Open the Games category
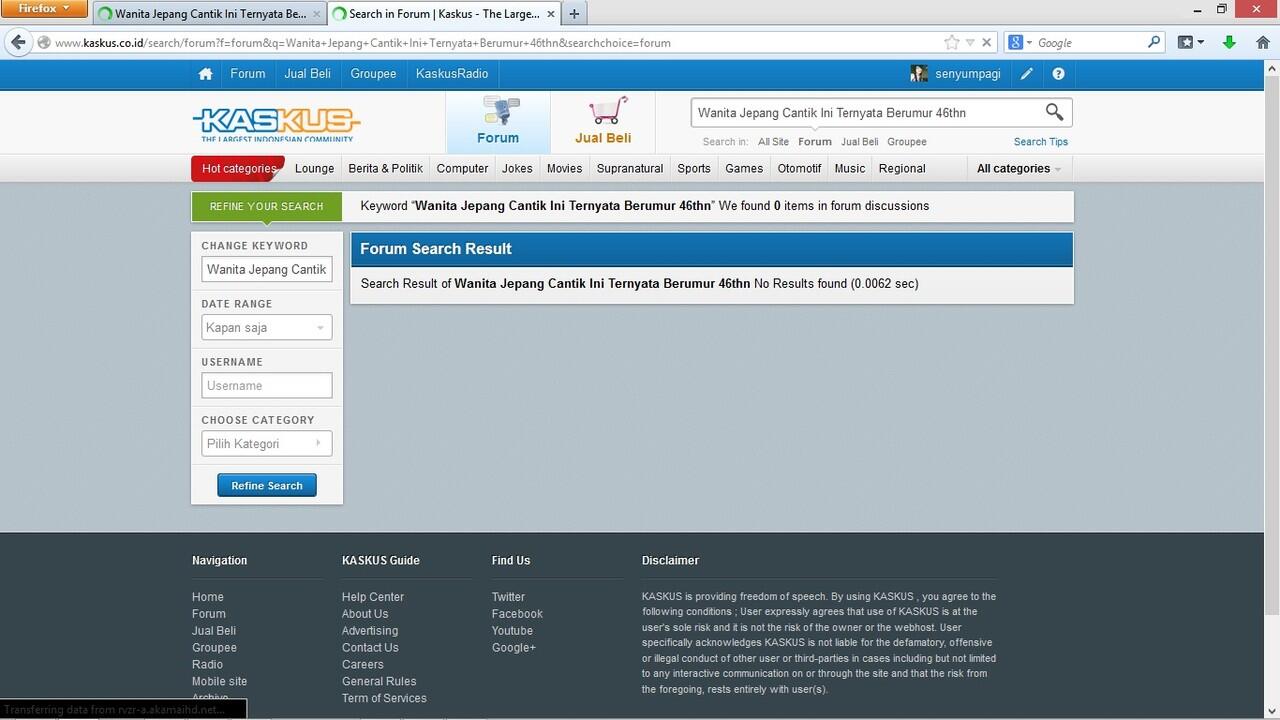 (744, 168)
